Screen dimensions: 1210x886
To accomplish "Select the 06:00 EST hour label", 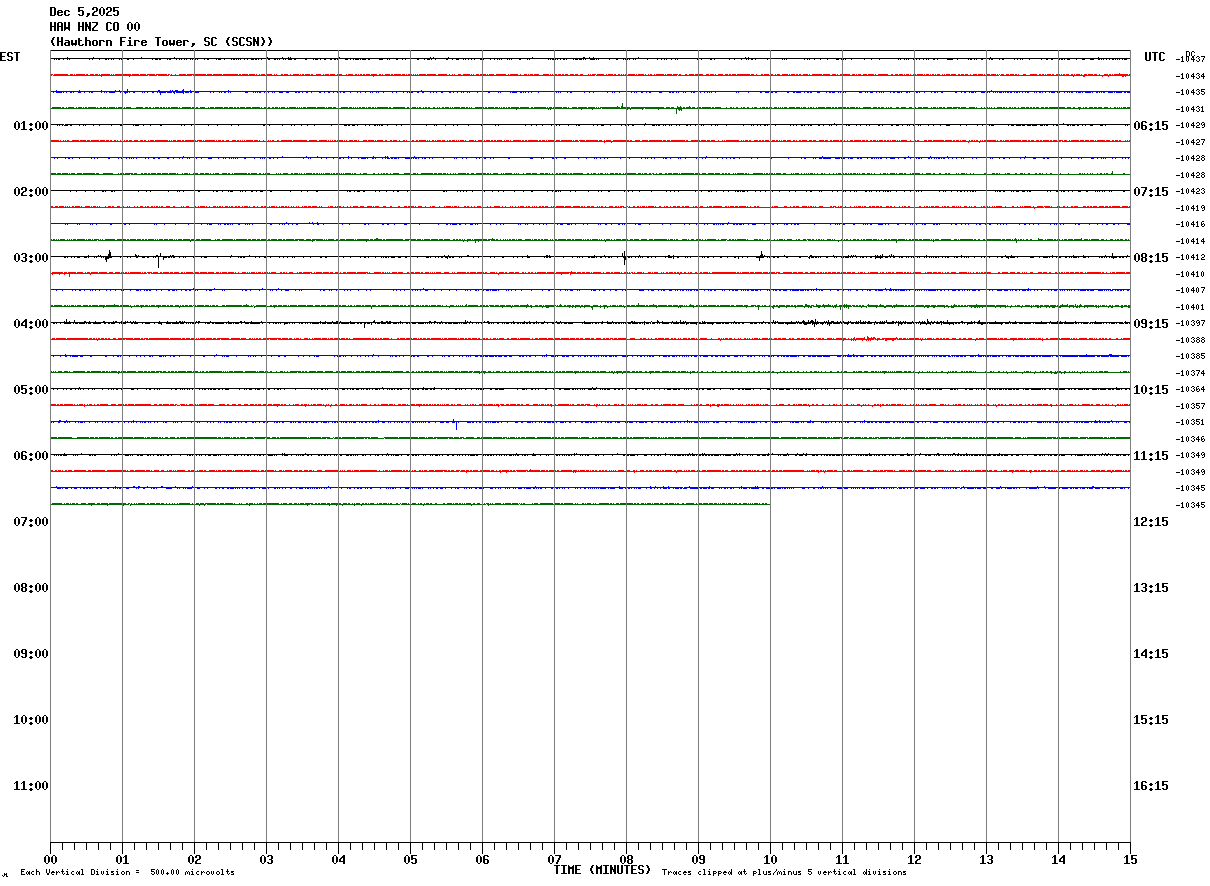I will click(31, 456).
